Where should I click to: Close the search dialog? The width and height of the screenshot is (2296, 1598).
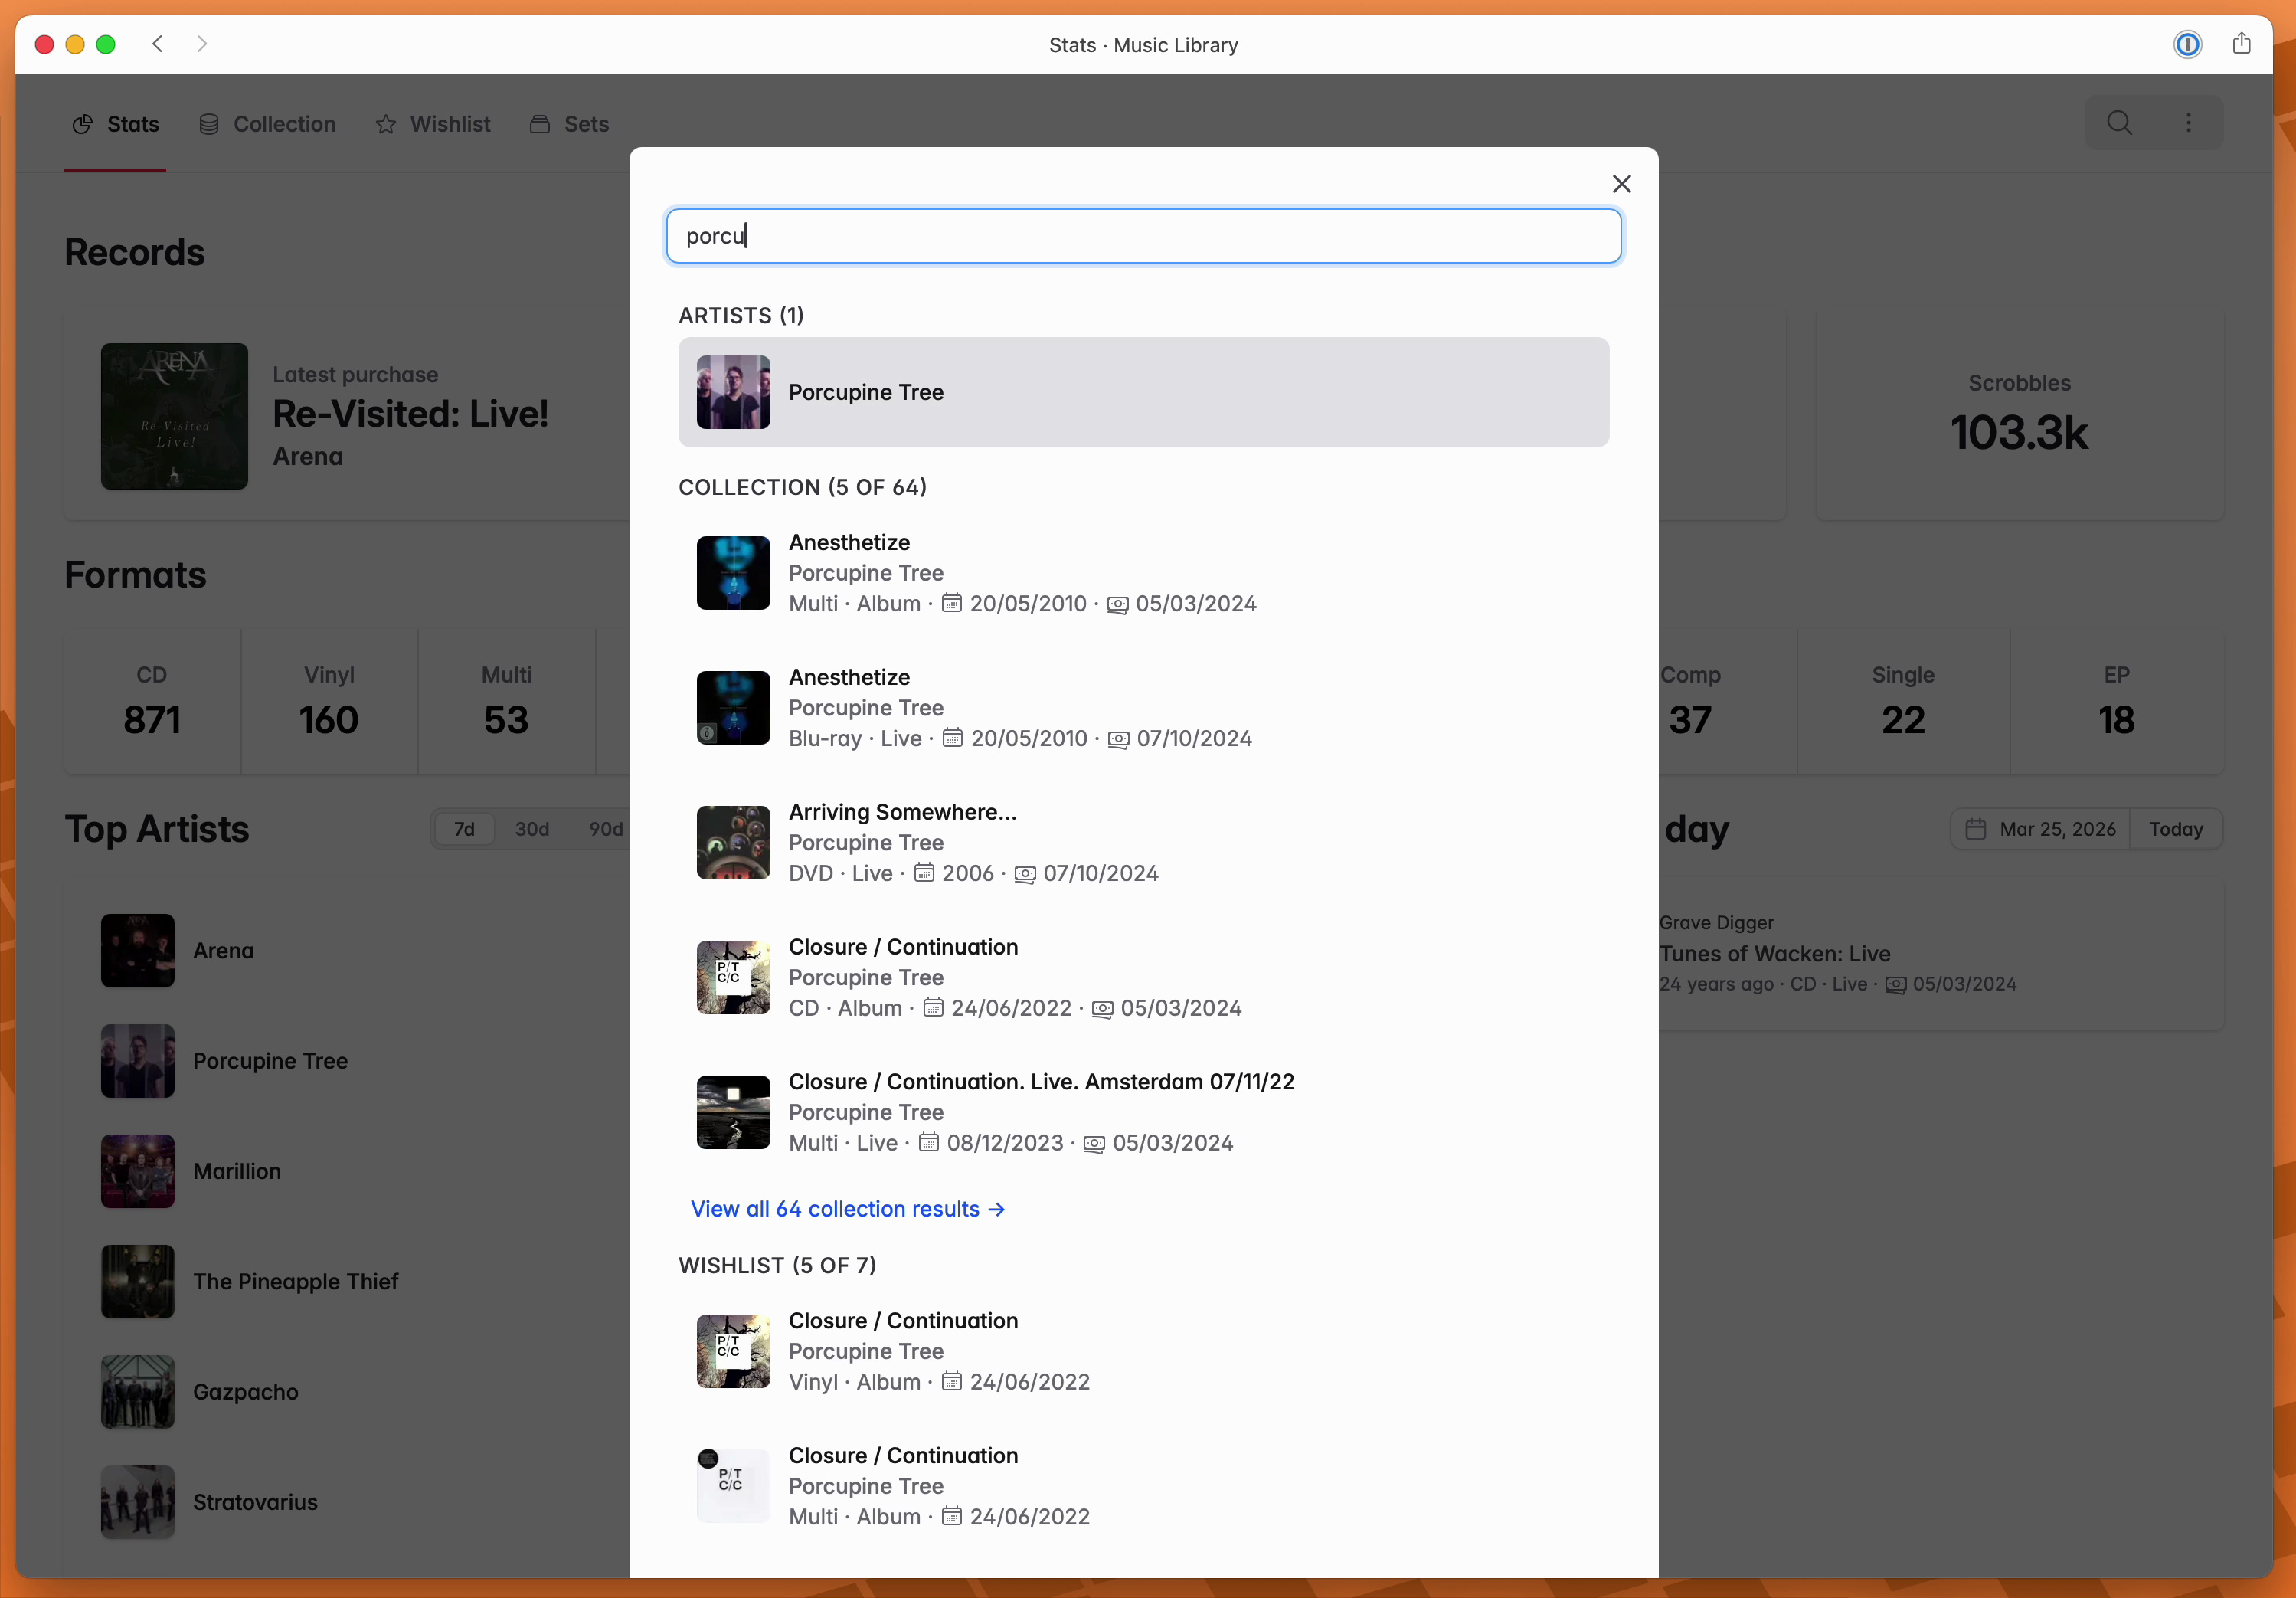tap(1621, 184)
